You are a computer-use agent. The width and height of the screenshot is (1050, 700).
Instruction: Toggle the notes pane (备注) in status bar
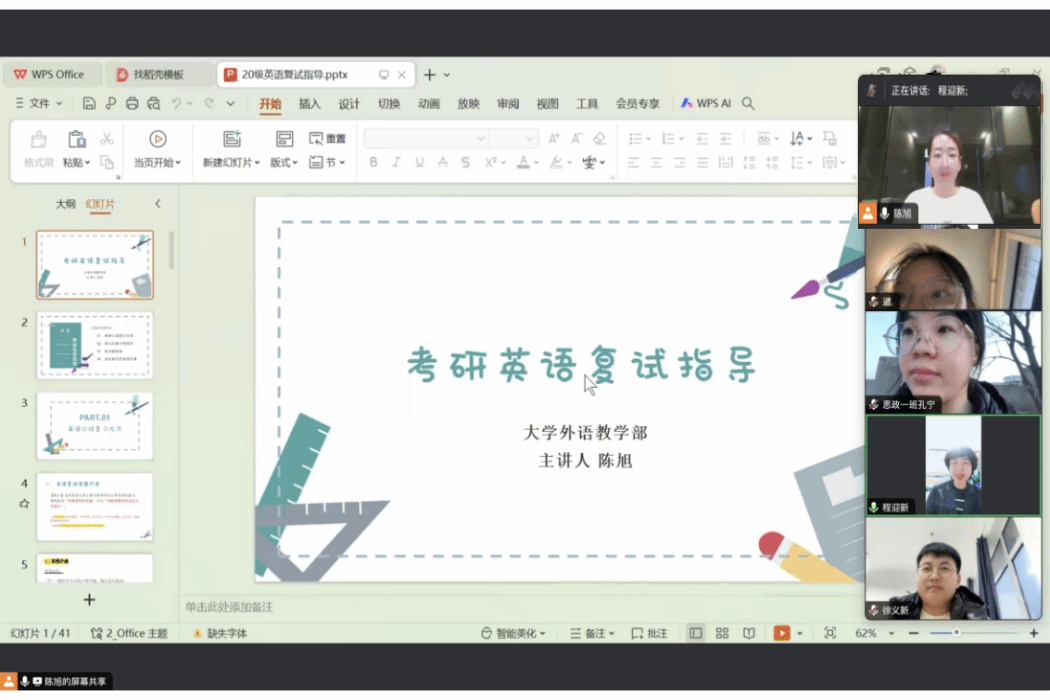592,633
